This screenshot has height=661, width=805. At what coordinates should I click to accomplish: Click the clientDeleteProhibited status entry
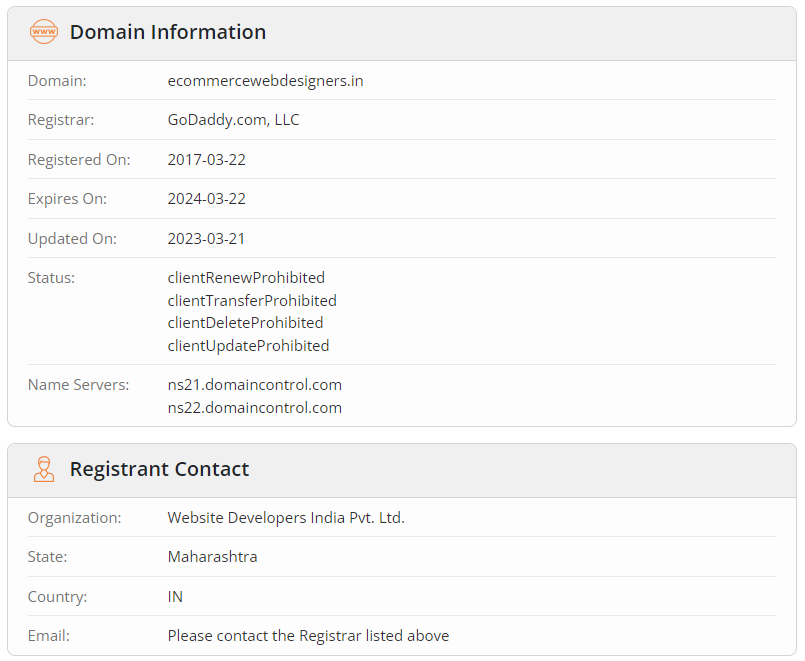(x=245, y=323)
